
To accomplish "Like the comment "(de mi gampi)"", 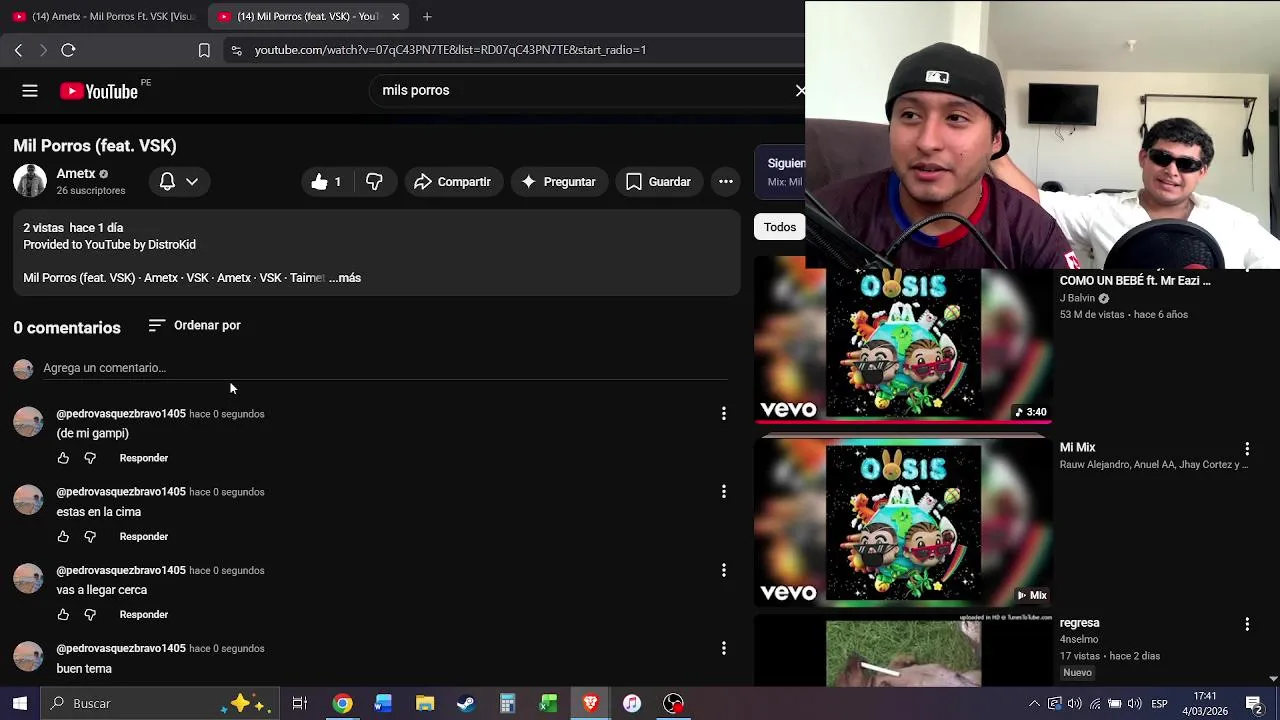I will (63, 458).
